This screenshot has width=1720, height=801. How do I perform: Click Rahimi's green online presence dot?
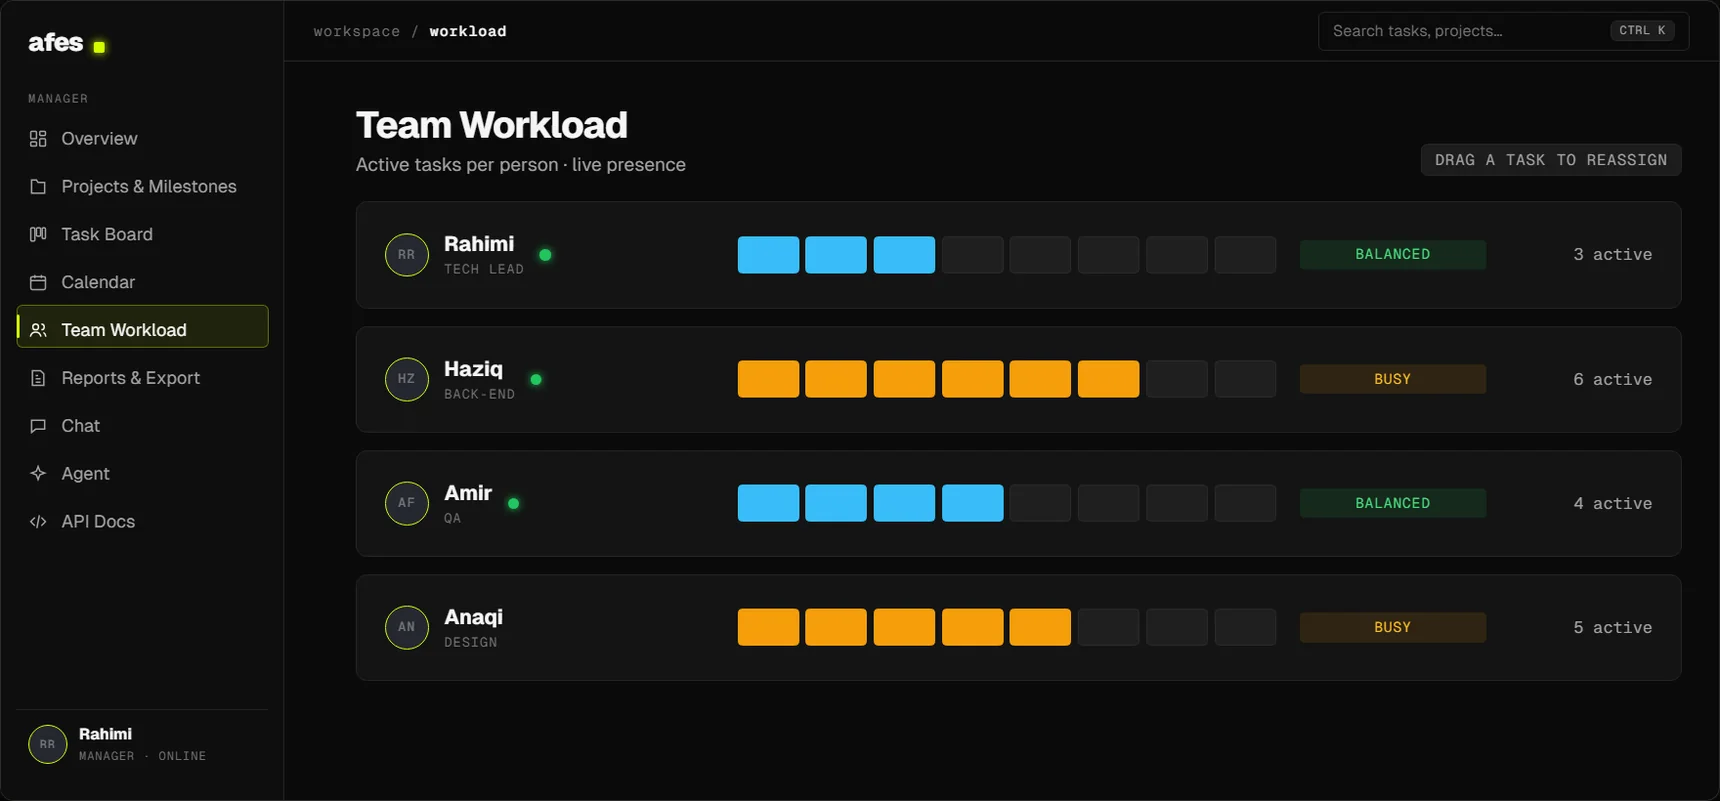(x=545, y=255)
